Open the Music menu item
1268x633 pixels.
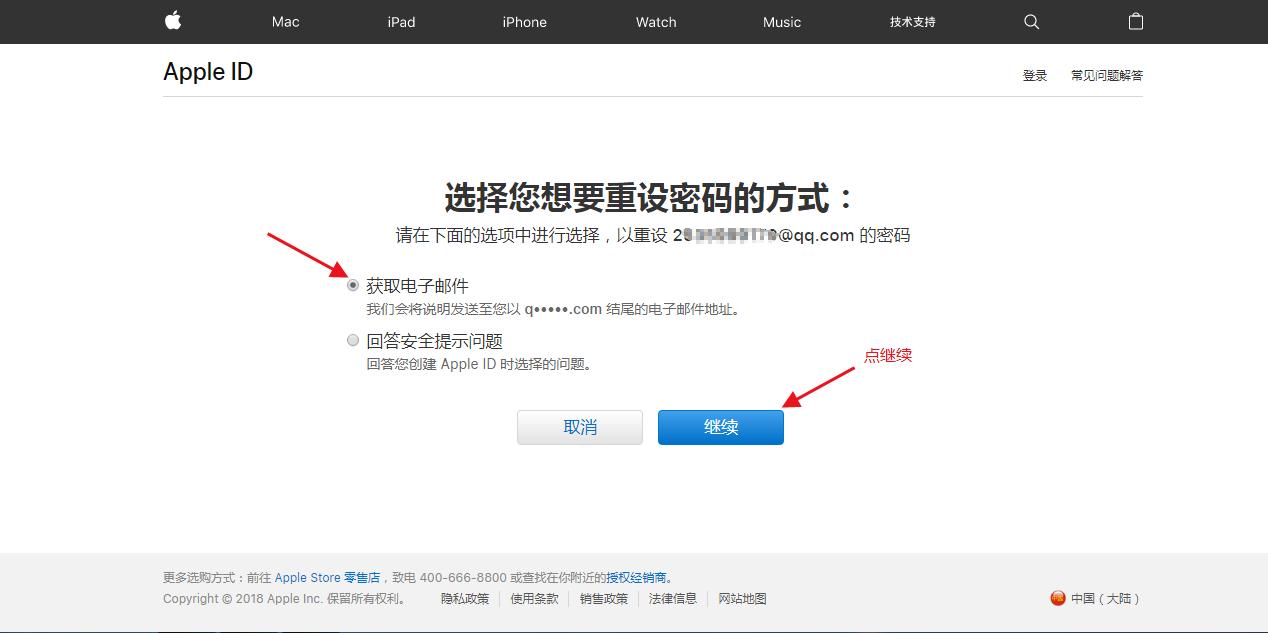point(782,22)
